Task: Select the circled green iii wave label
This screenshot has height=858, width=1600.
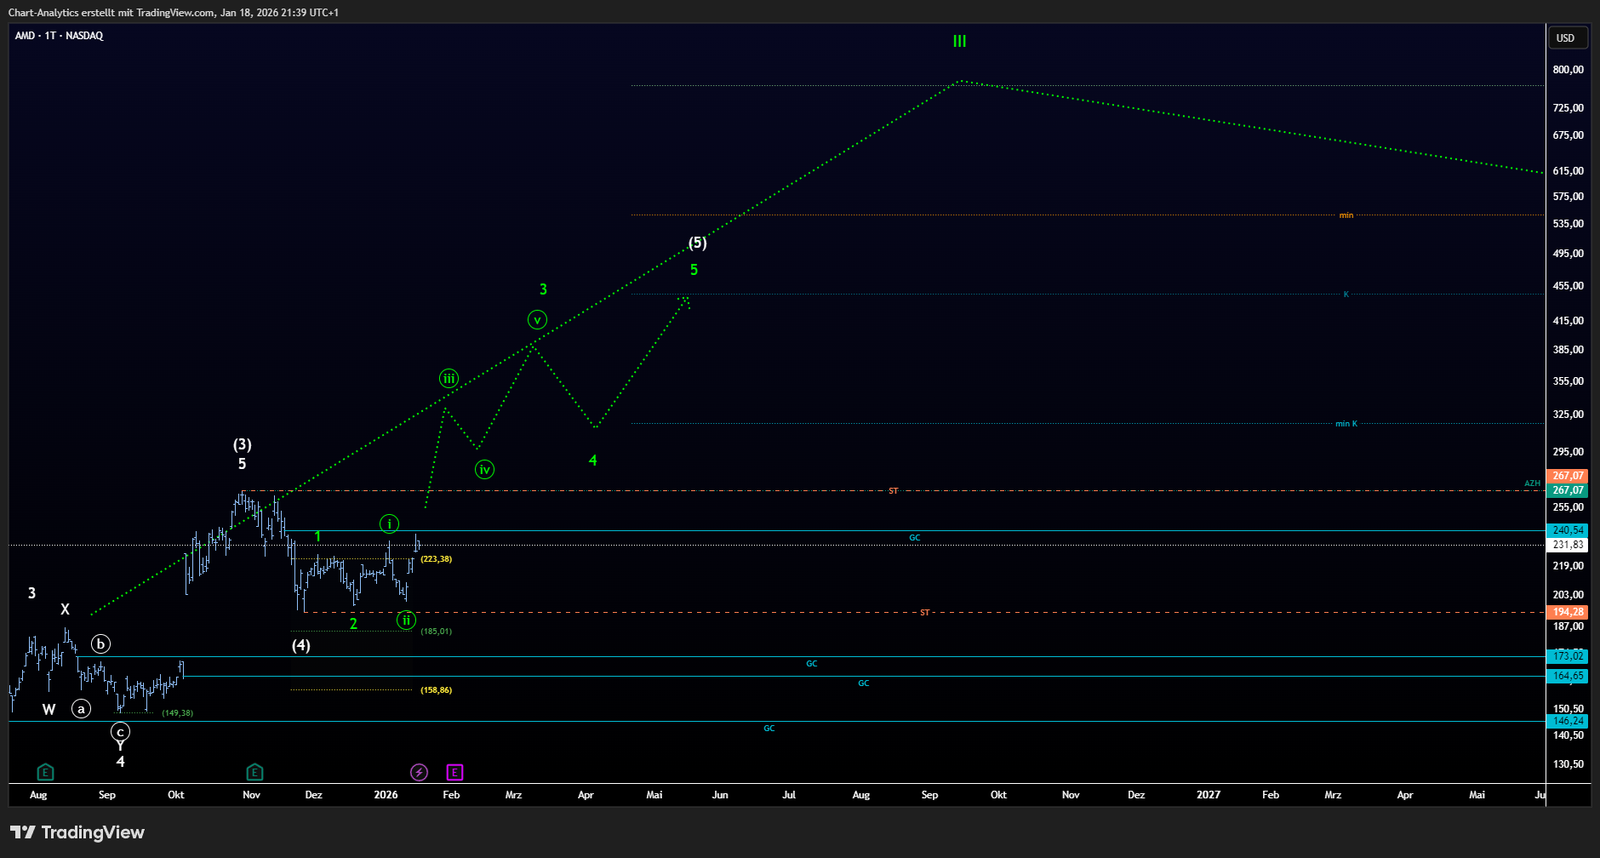Action: [x=449, y=378]
